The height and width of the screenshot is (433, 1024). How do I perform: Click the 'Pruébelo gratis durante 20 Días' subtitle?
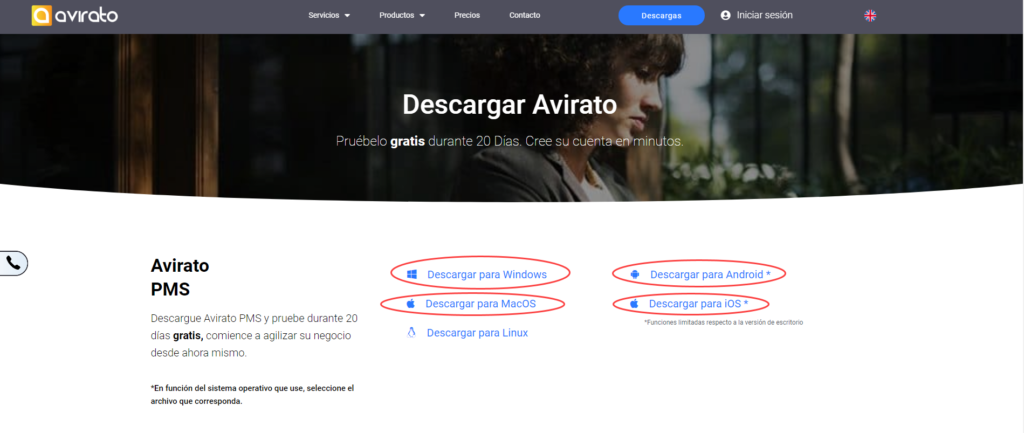point(509,141)
